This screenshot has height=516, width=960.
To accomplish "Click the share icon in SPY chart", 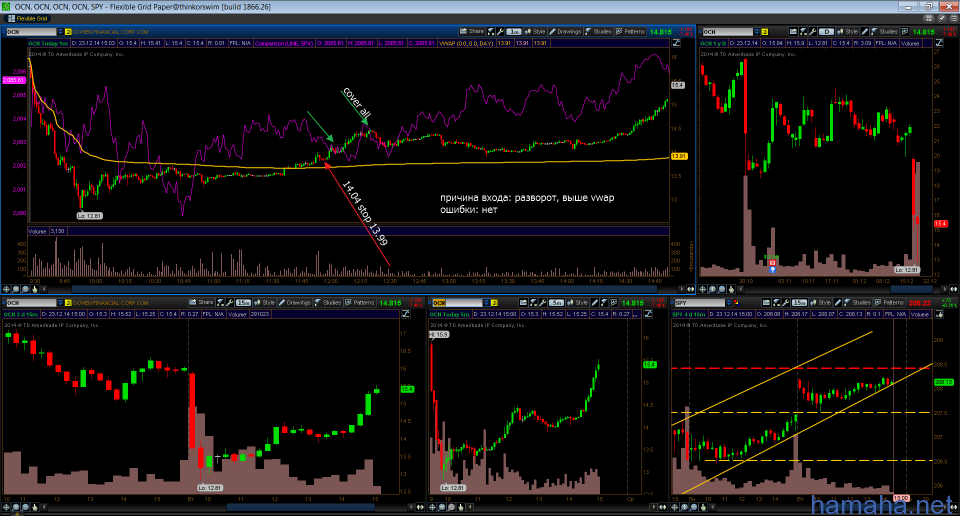I will pos(766,302).
